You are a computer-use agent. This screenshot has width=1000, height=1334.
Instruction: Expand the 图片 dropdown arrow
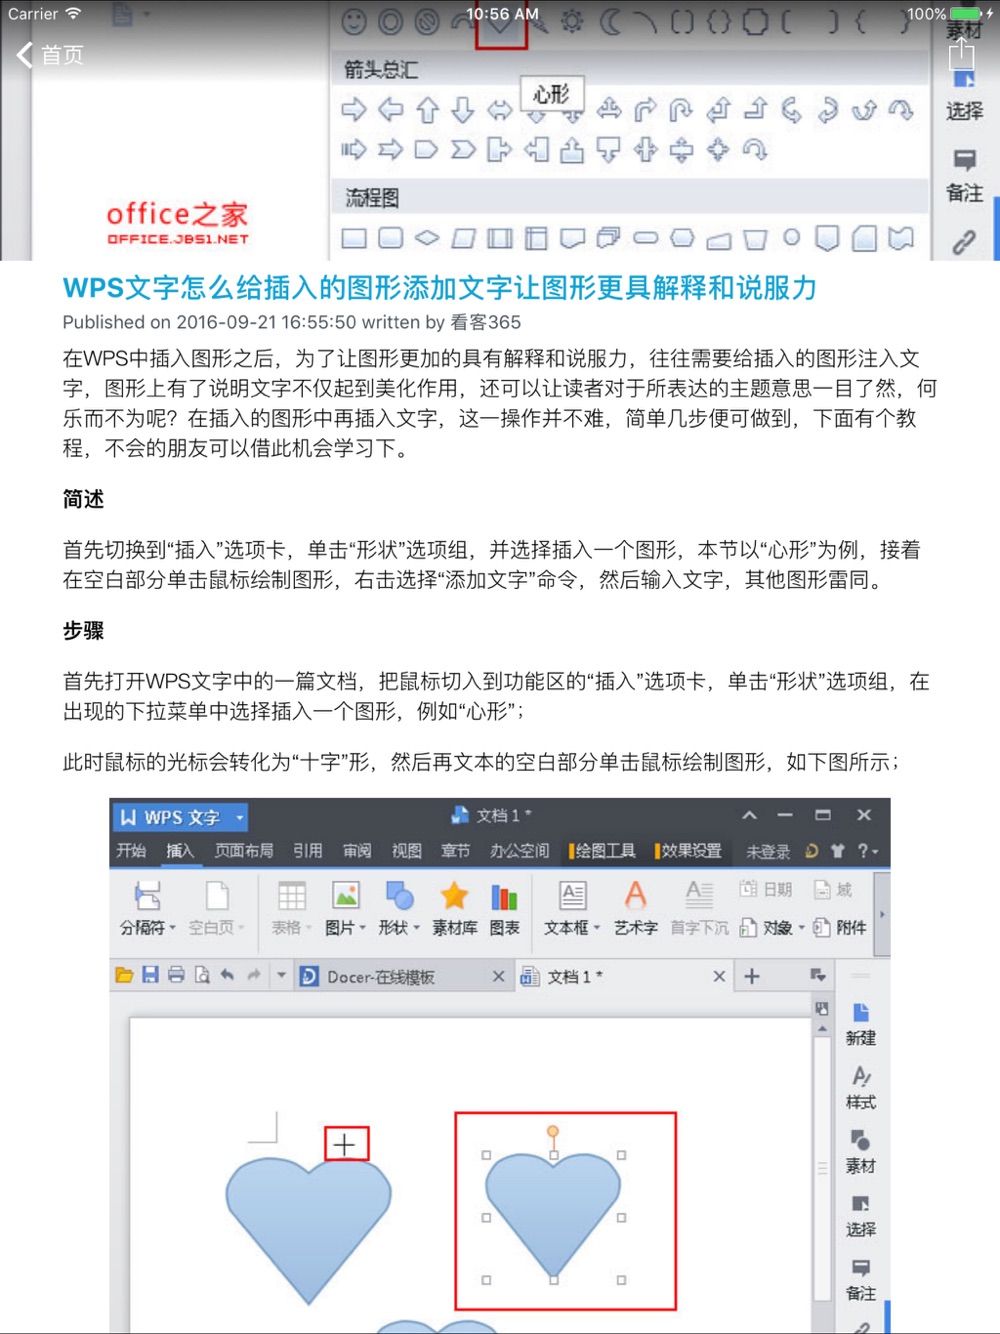(x=362, y=928)
